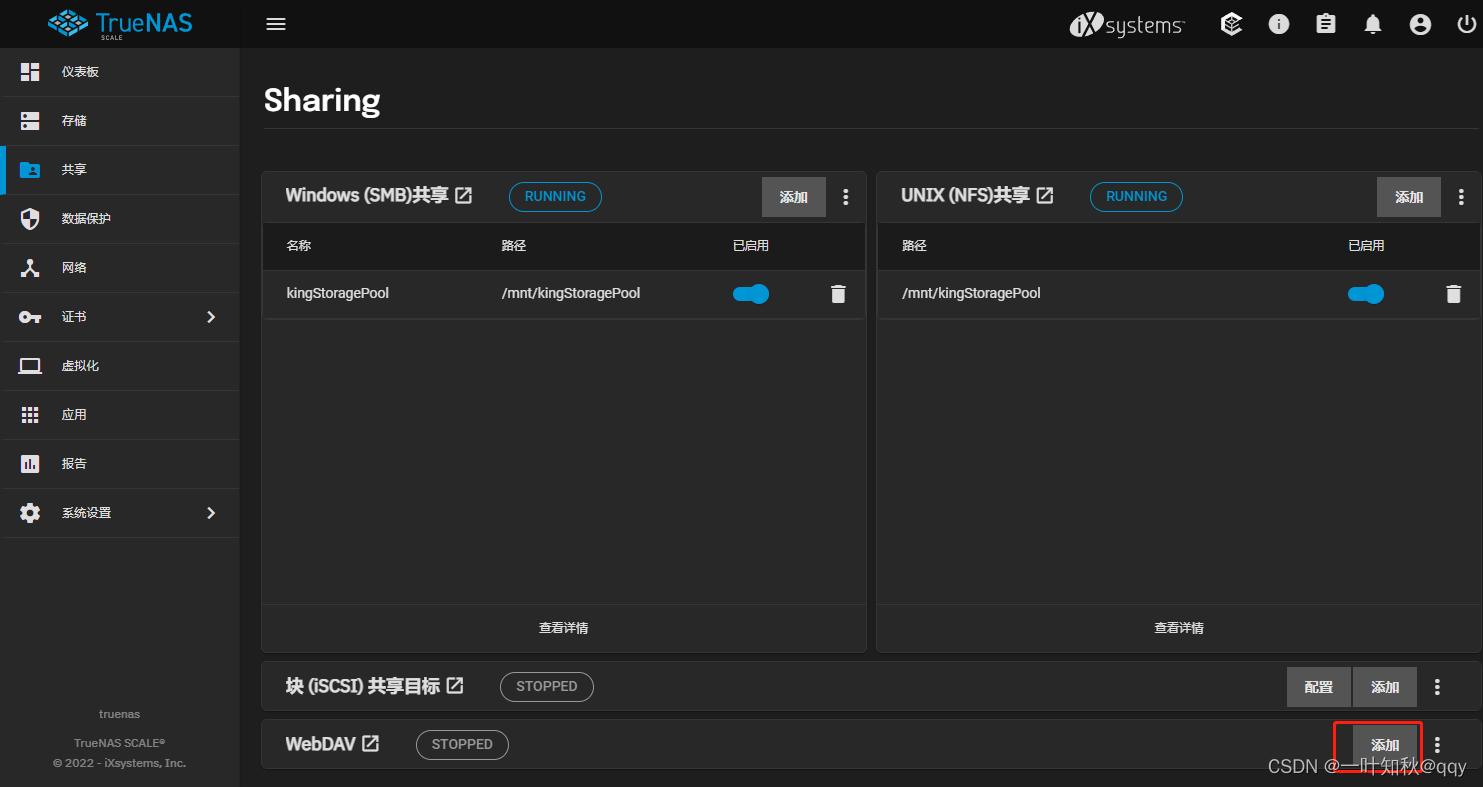
Task: Click the Sharing page heading
Action: click(x=322, y=100)
